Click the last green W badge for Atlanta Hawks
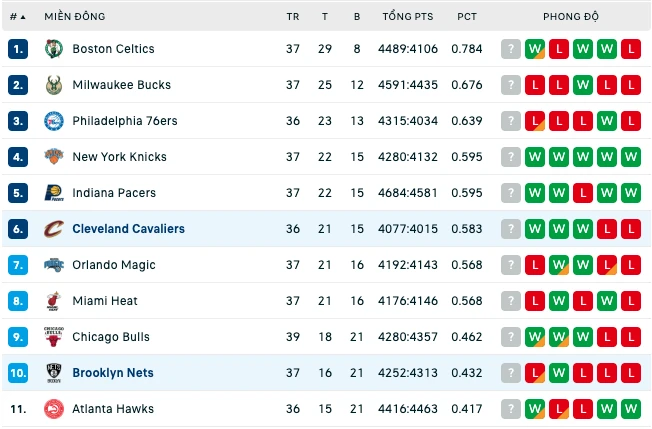The image size is (652, 429). pyautogui.click(x=631, y=409)
